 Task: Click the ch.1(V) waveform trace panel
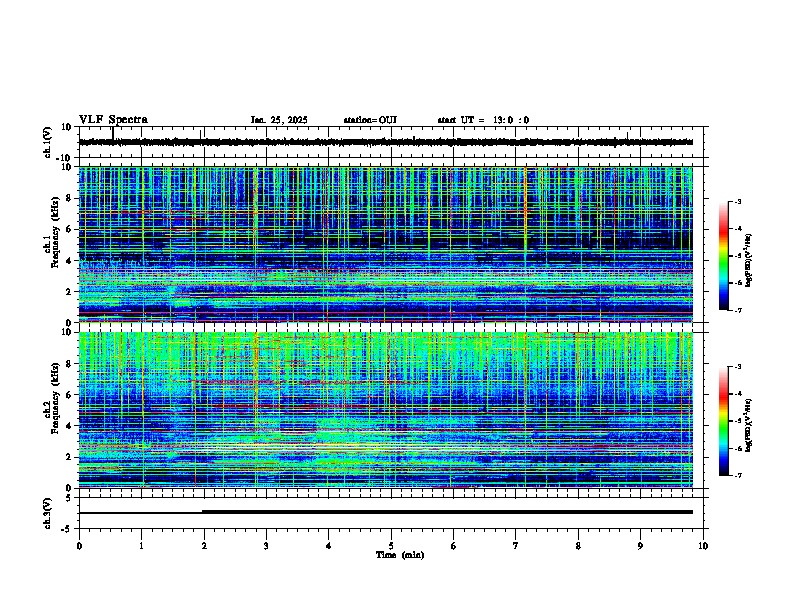391,142
